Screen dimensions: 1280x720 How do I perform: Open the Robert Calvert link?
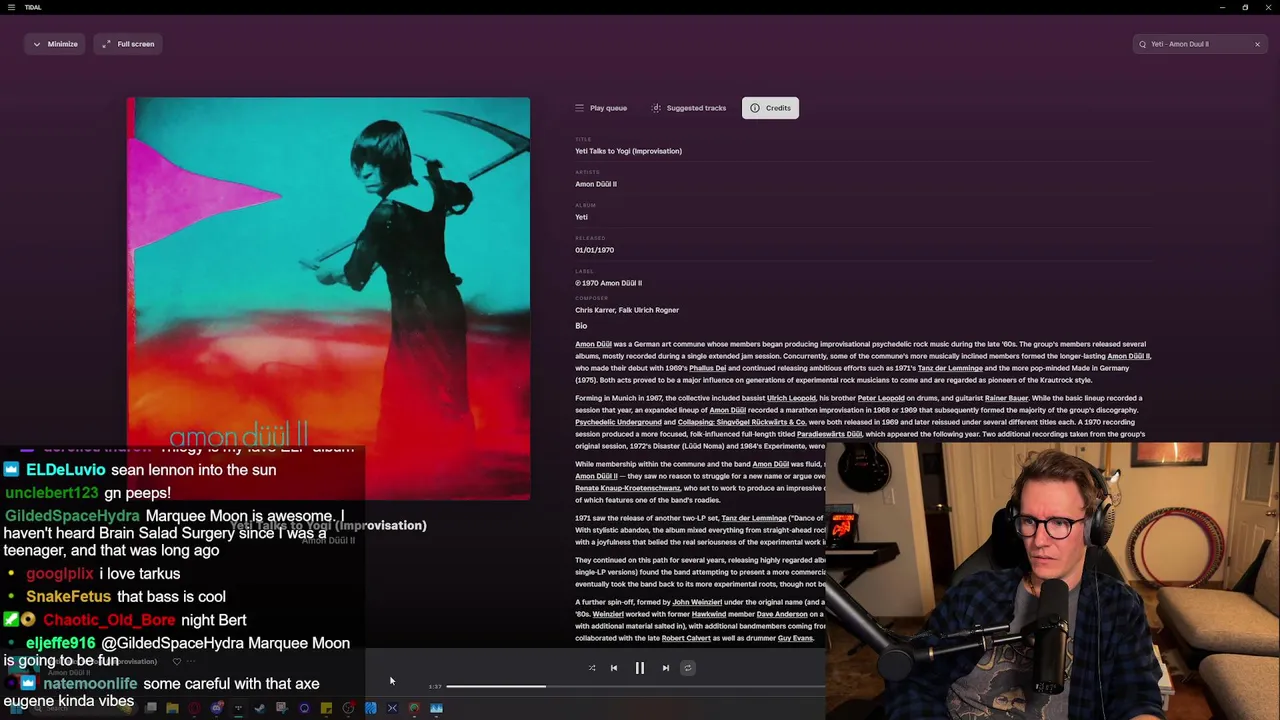686,638
